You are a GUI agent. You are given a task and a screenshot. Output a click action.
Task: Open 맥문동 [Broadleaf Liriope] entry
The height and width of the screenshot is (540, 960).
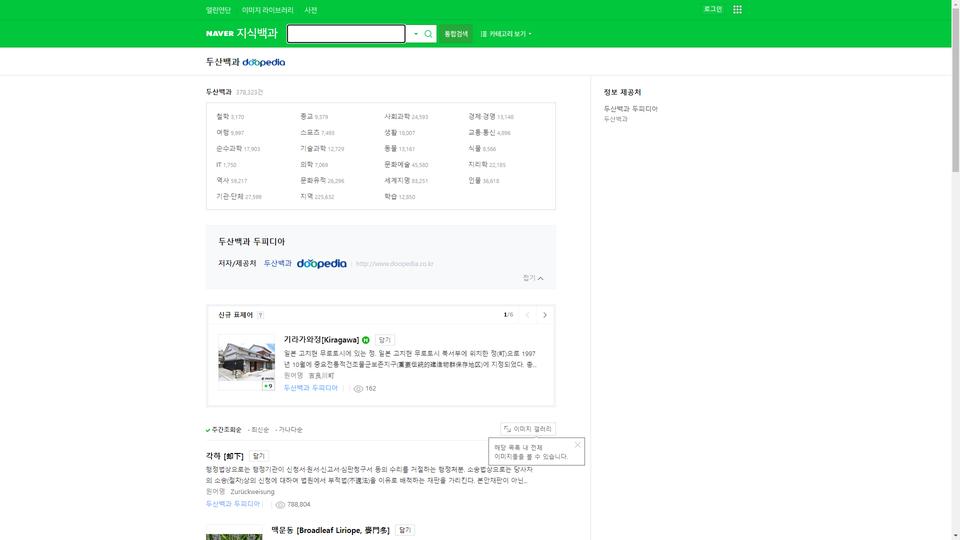click(331, 530)
